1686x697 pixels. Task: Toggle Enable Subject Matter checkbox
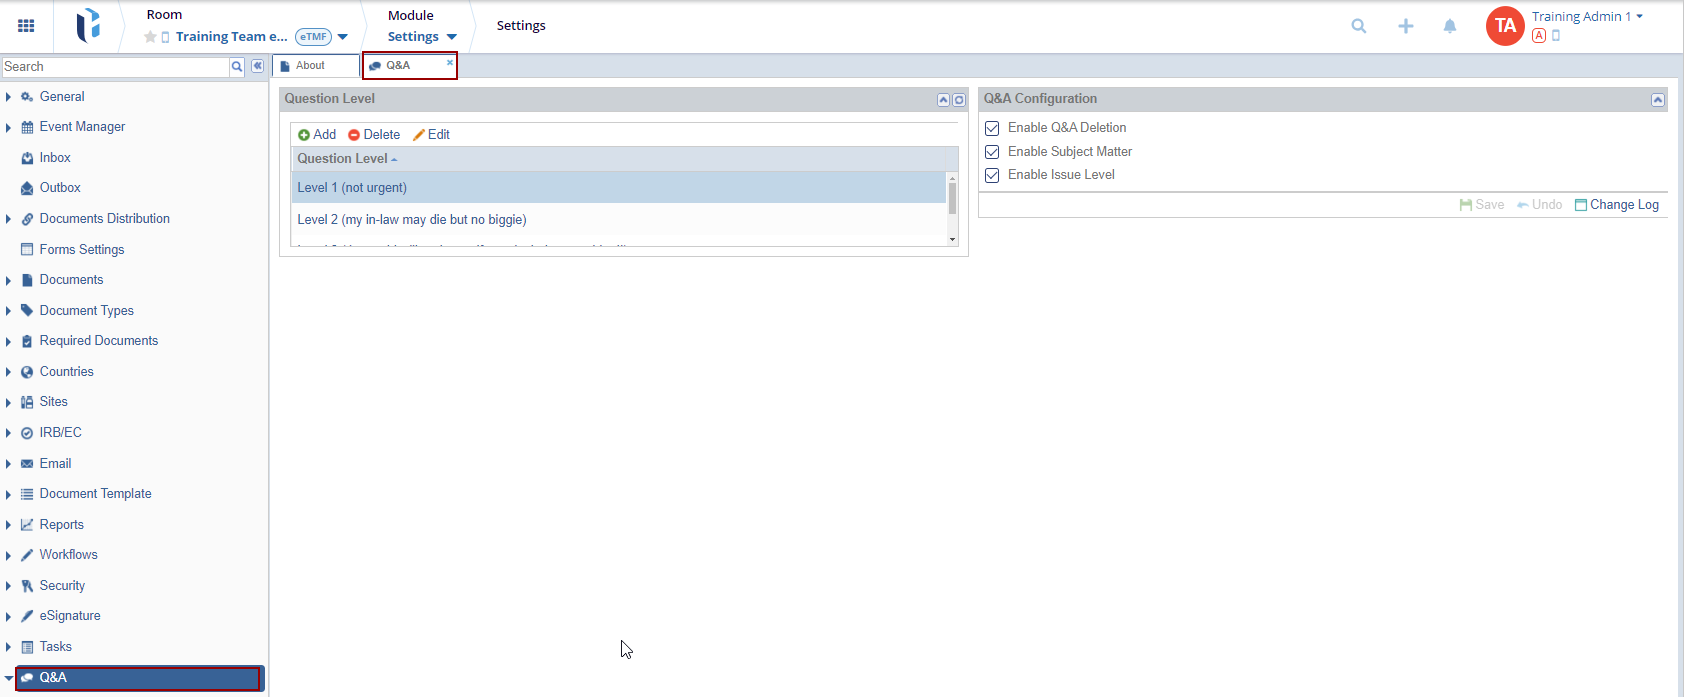pyautogui.click(x=992, y=152)
